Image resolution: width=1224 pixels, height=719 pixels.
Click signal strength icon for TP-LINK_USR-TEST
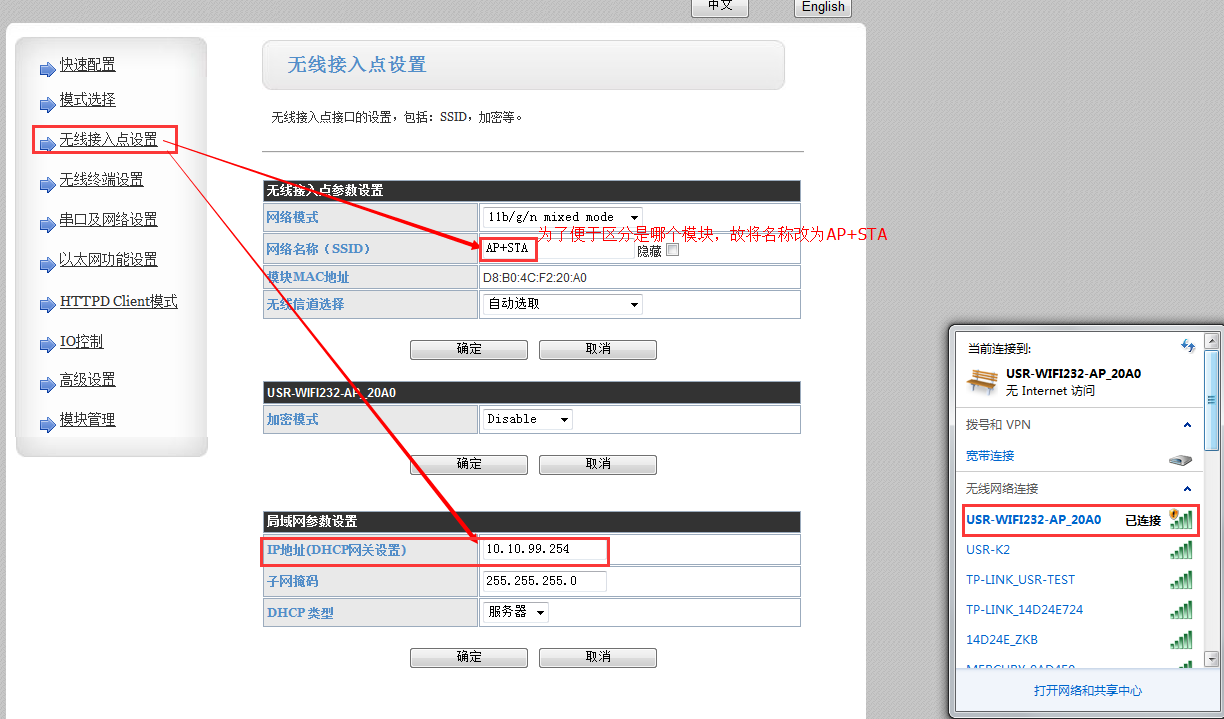(x=1181, y=580)
